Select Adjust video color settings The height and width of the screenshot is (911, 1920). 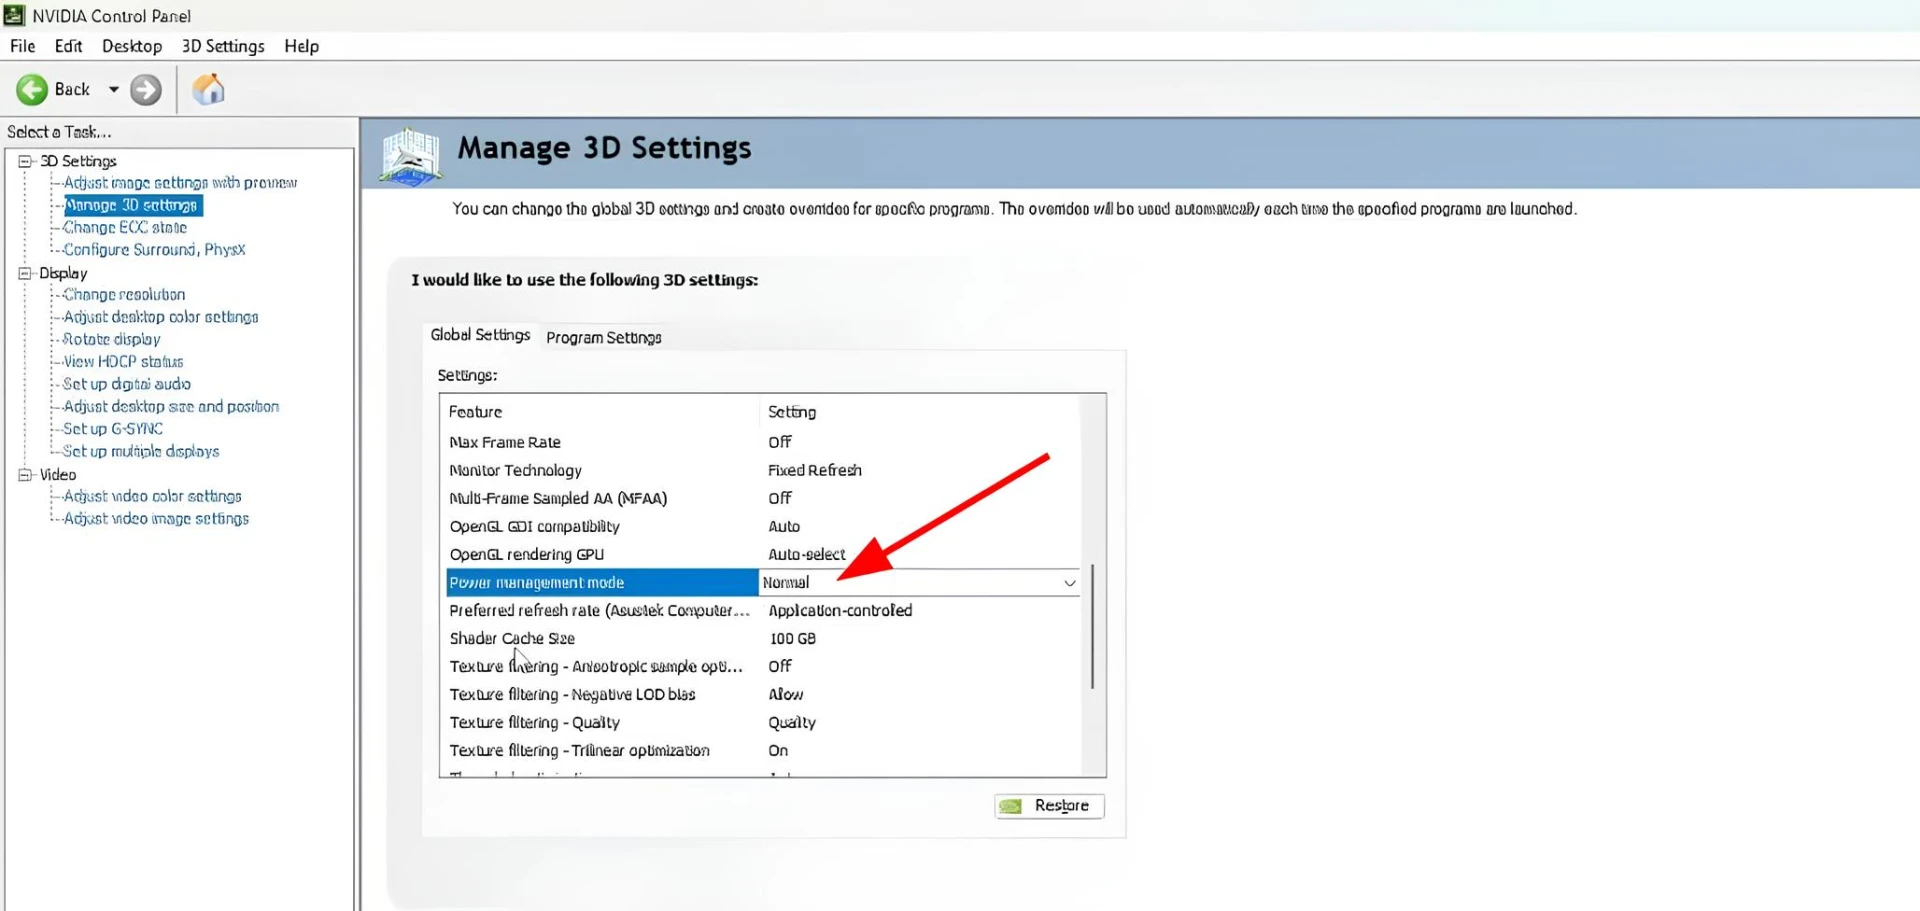(x=153, y=497)
